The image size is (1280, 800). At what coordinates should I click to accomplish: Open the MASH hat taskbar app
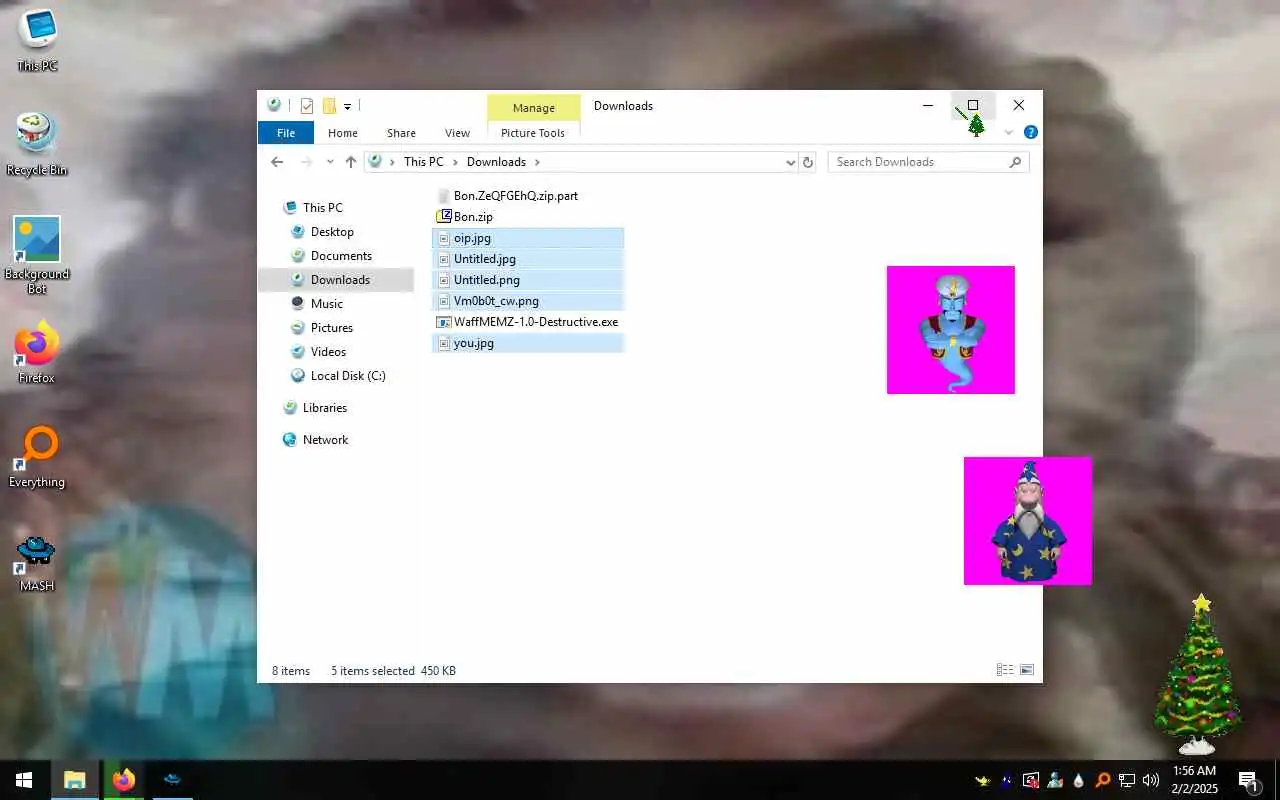[x=172, y=780]
